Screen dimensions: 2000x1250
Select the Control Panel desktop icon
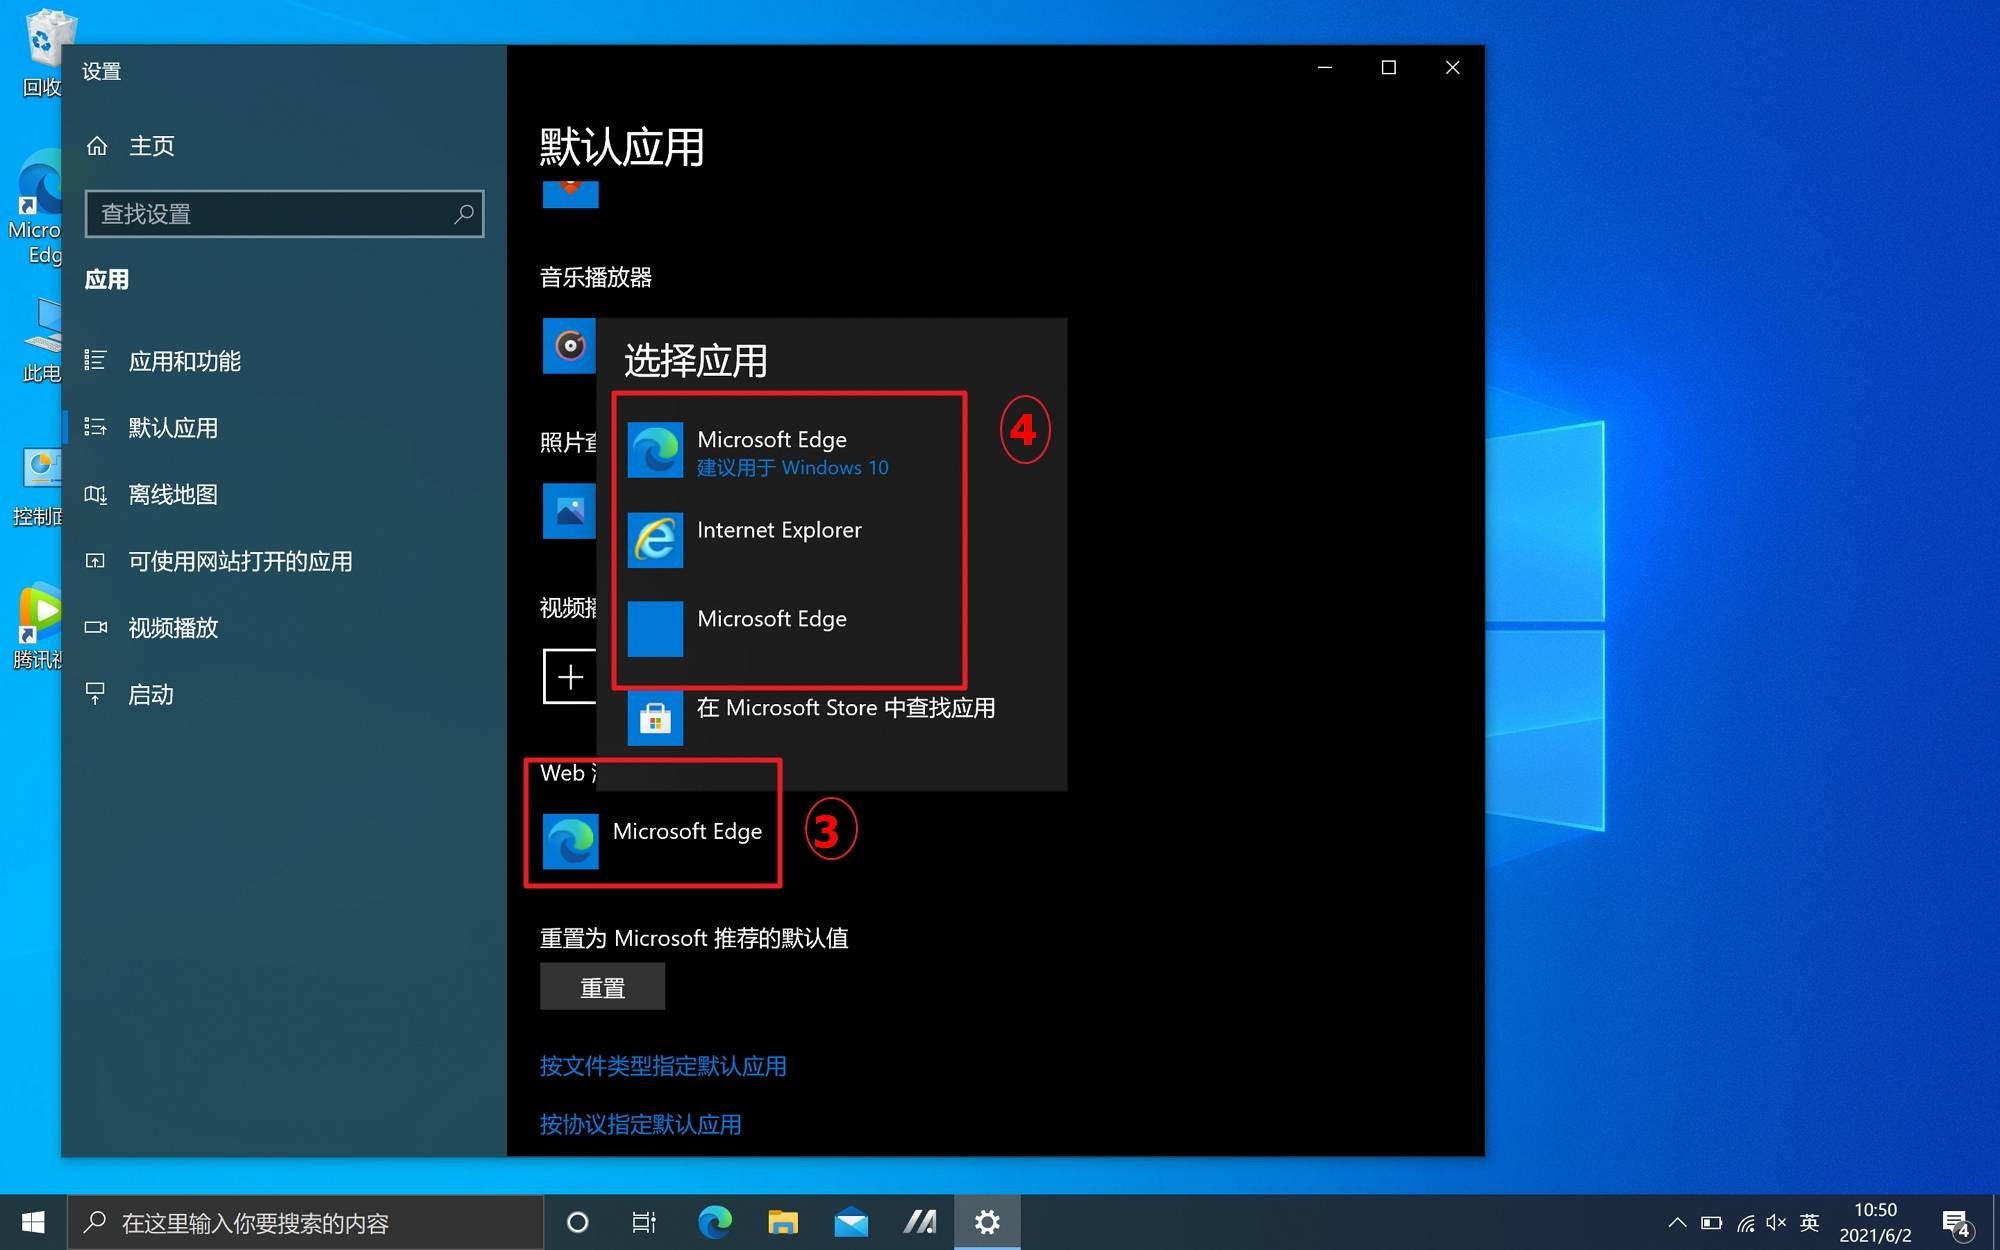click(38, 487)
